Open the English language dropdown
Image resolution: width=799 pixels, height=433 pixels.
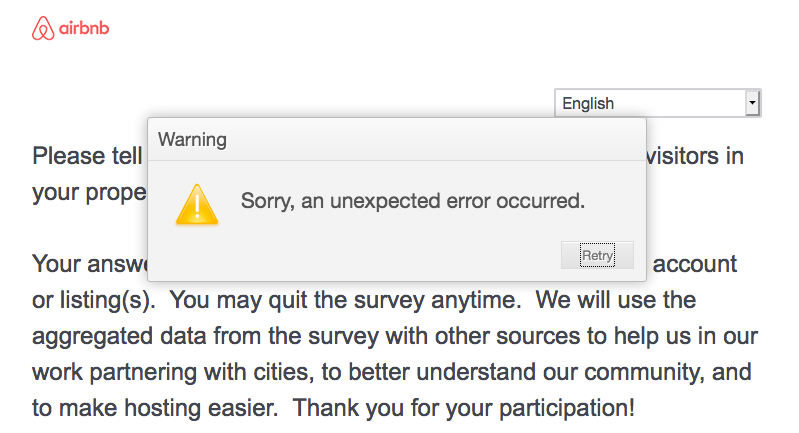click(x=650, y=103)
